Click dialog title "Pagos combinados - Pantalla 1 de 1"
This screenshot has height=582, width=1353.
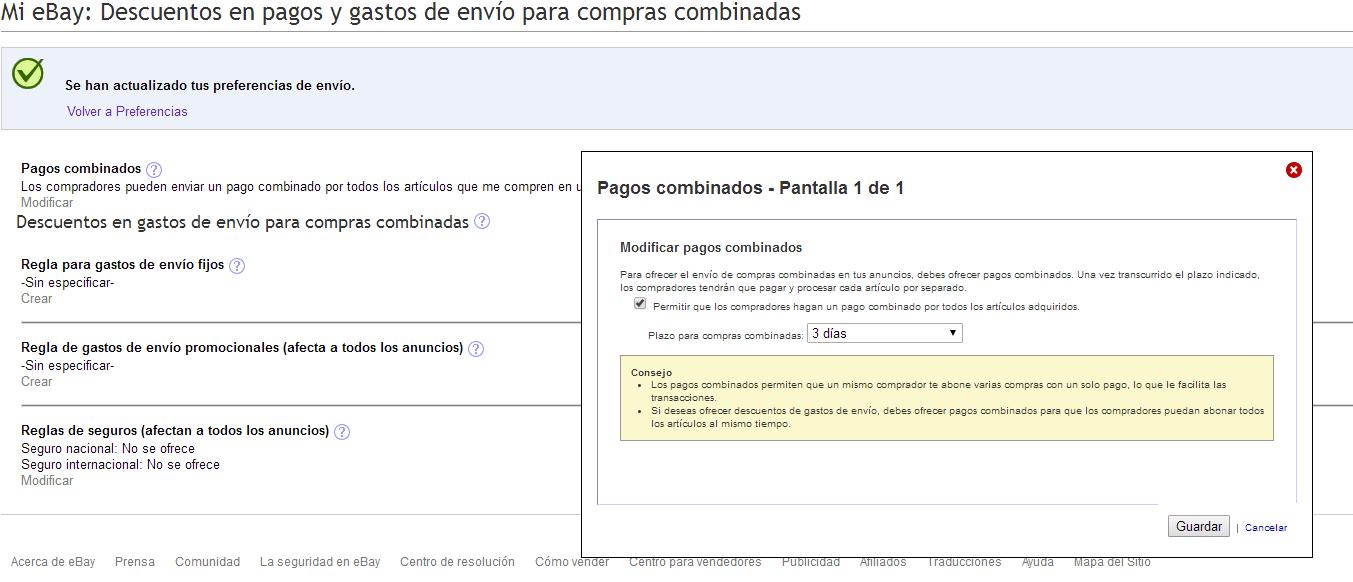pos(750,188)
